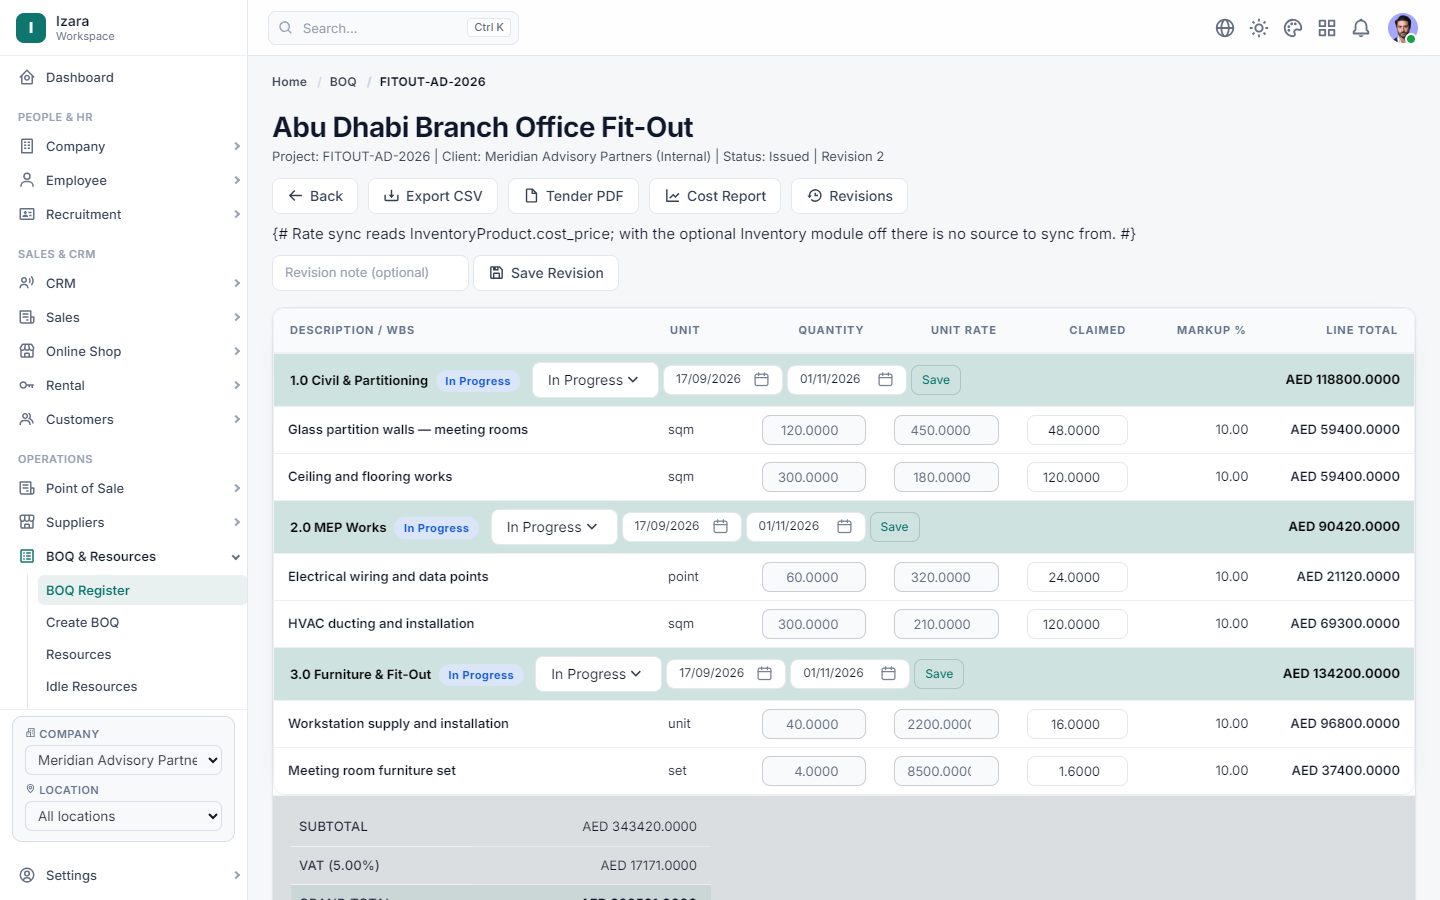This screenshot has height=900, width=1440.
Task: Open calendar icon for Civil start date 17/09/2026
Action: click(761, 380)
